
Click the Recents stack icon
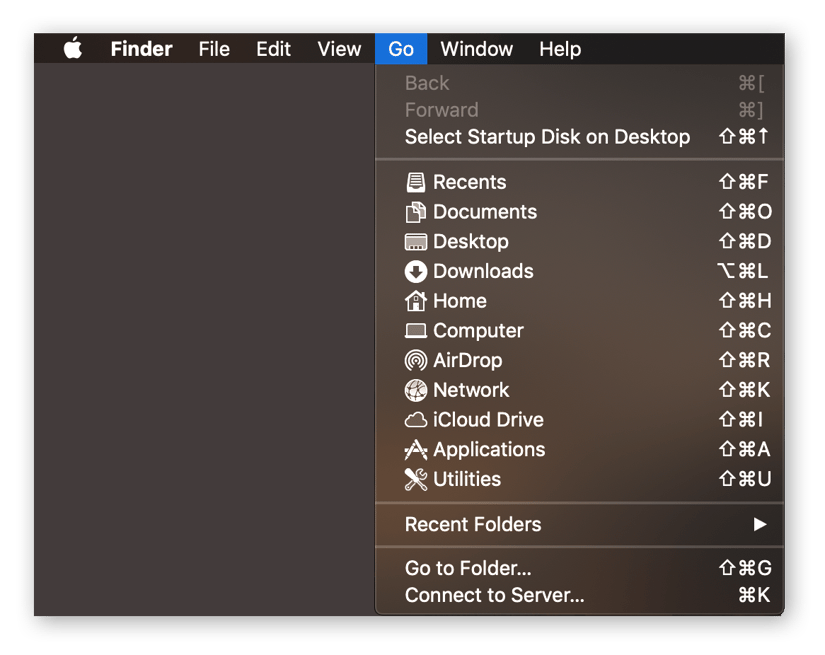point(416,181)
